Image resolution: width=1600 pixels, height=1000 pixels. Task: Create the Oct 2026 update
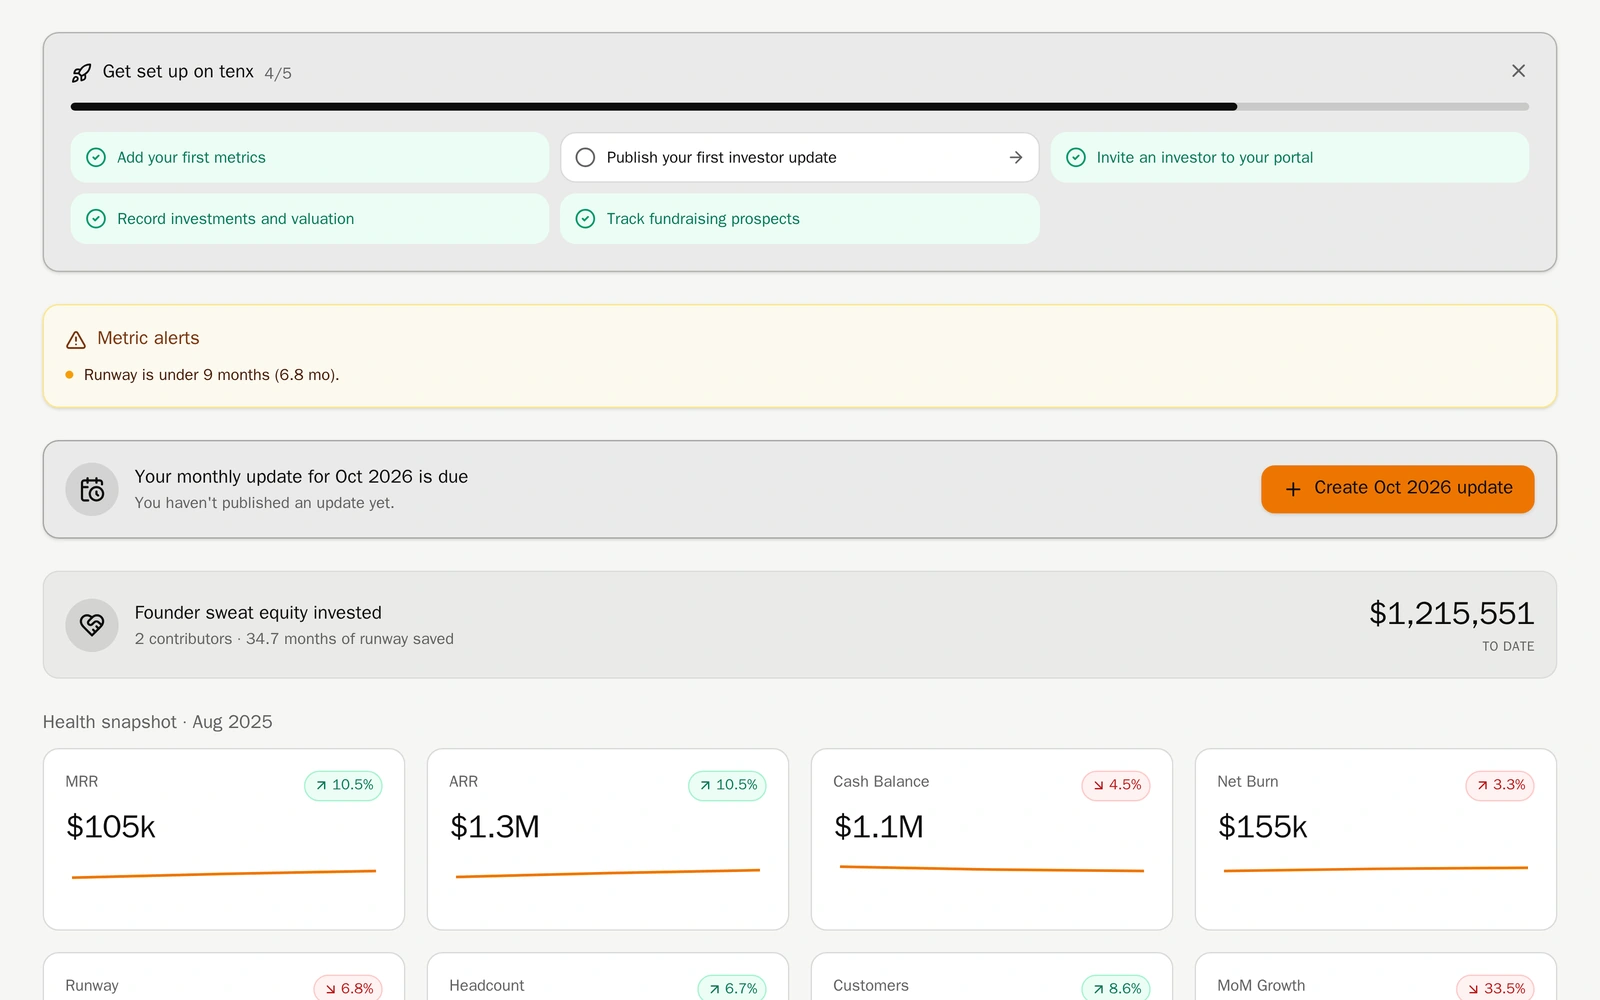[1397, 489]
